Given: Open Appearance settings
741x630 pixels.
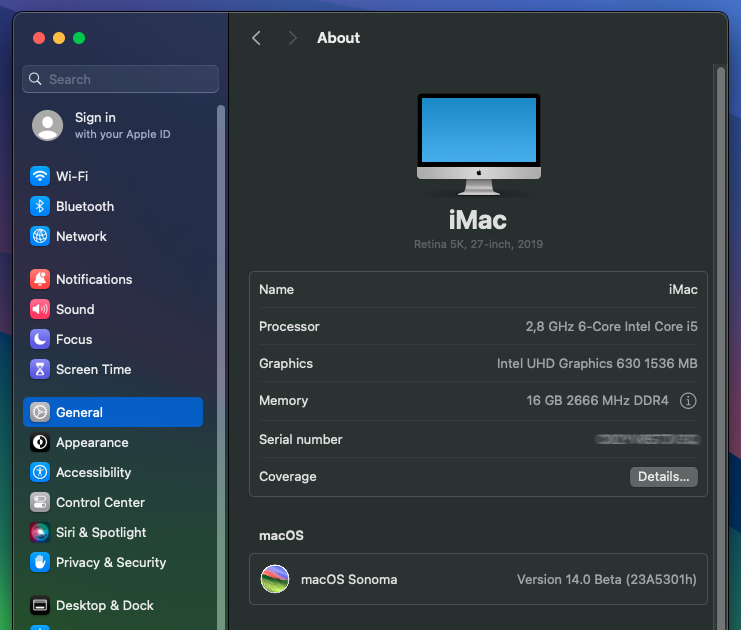Looking at the screenshot, I should [x=113, y=442].
